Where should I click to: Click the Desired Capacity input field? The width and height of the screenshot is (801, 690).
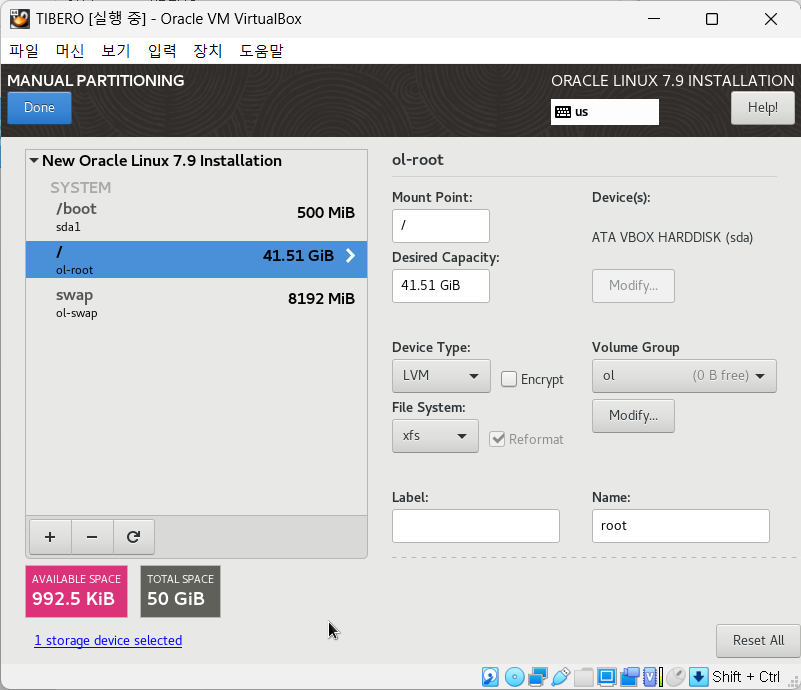(441, 286)
